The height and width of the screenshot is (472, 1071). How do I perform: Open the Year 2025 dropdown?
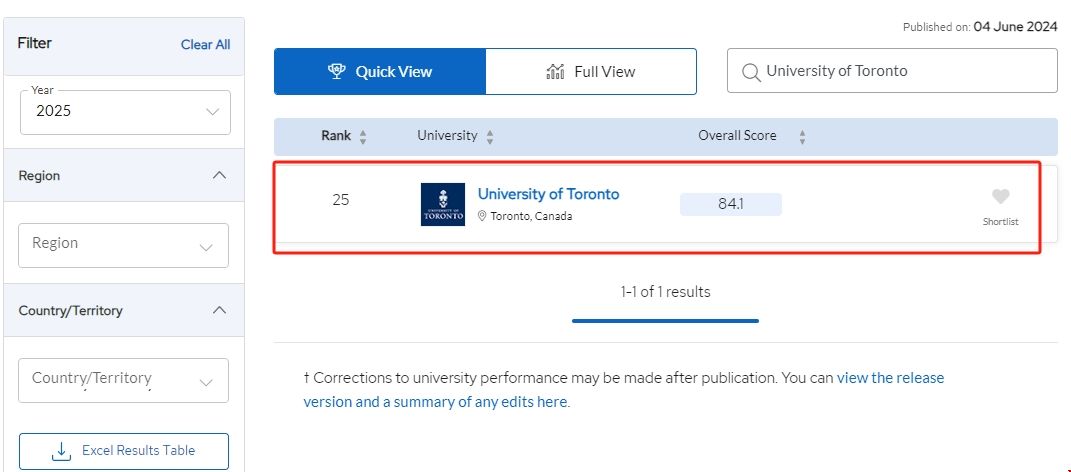(125, 112)
